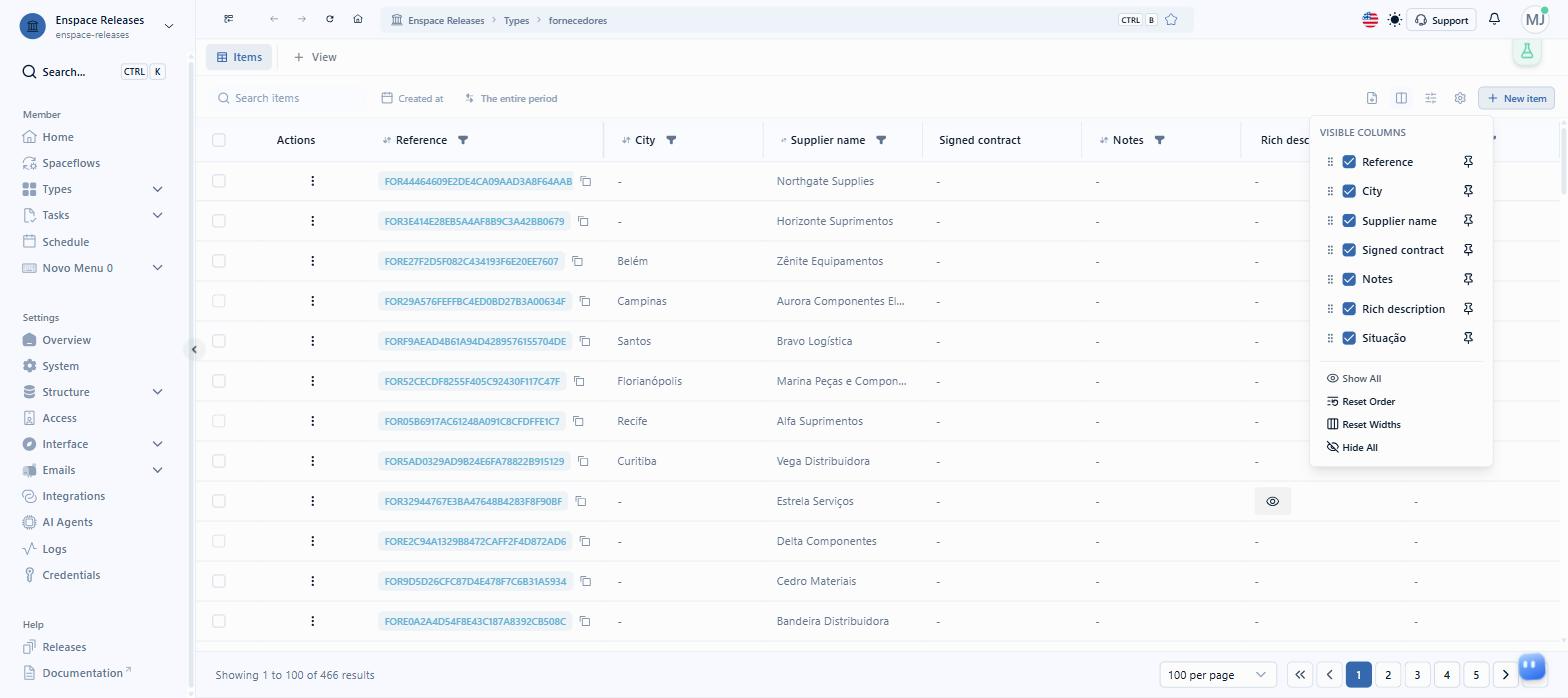The image size is (1568, 698).
Task: Pin the Rich description column
Action: [1468, 309]
